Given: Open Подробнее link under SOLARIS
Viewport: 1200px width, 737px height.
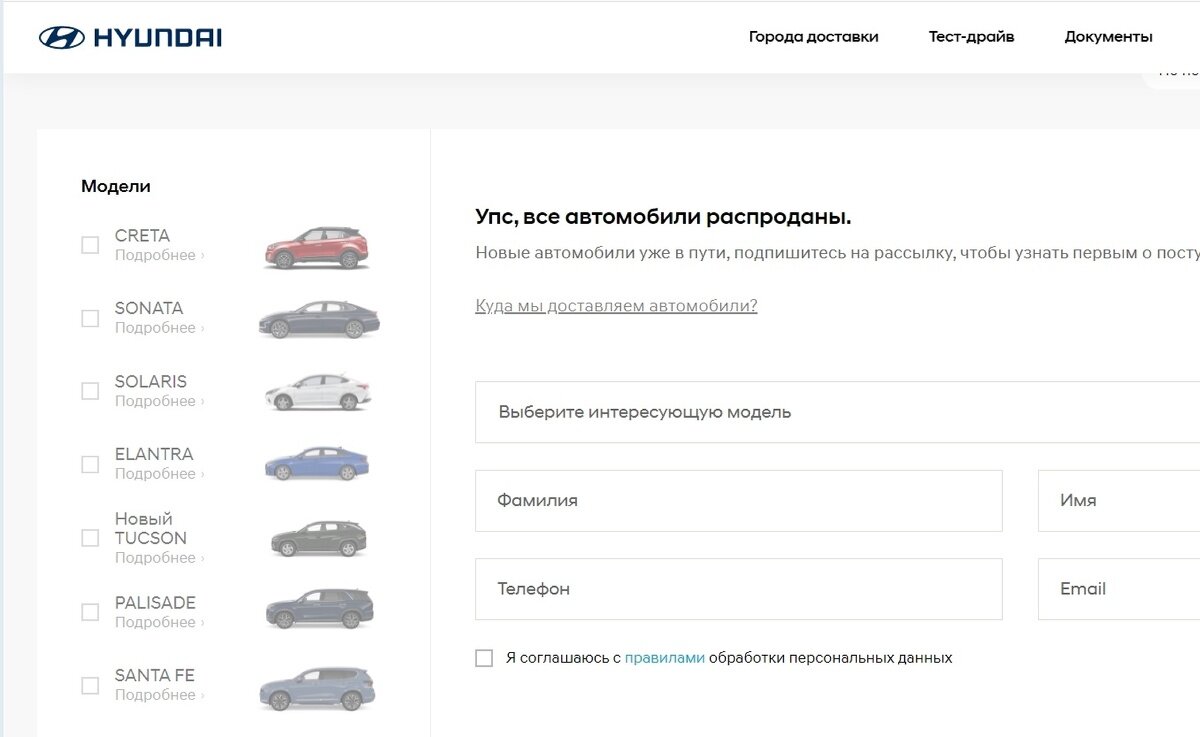Looking at the screenshot, I should tap(159, 401).
